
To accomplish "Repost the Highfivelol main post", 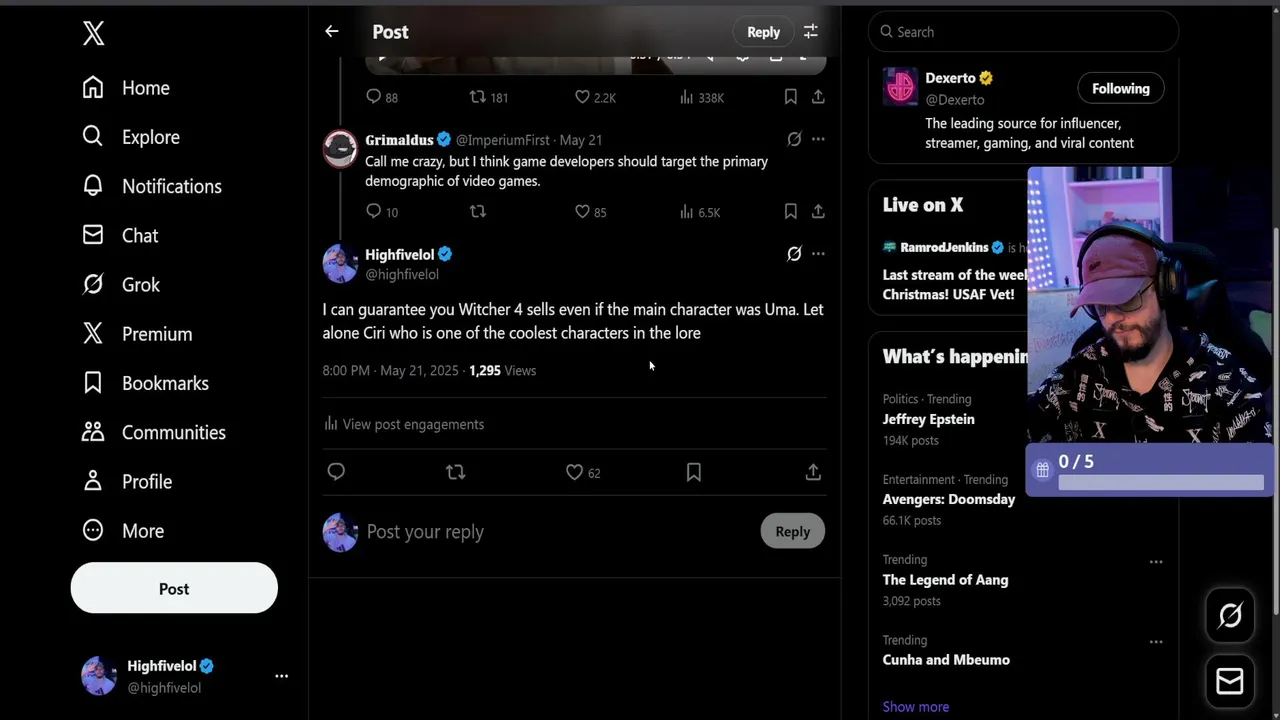I will (456, 472).
